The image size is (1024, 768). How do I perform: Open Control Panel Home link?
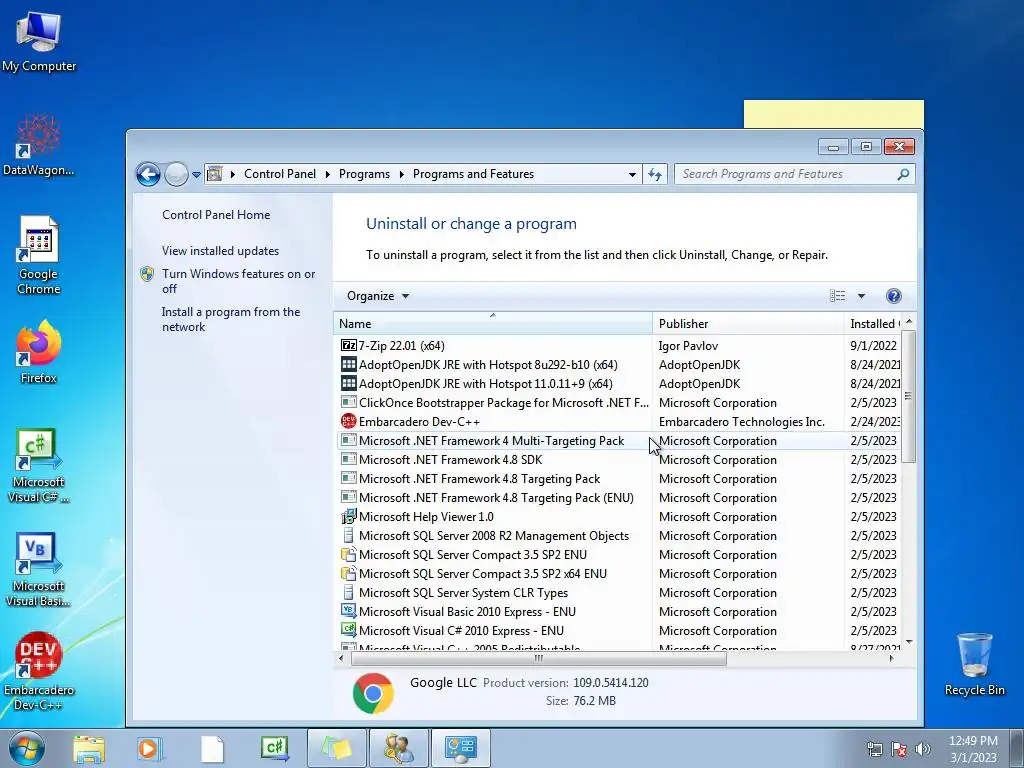(x=216, y=215)
